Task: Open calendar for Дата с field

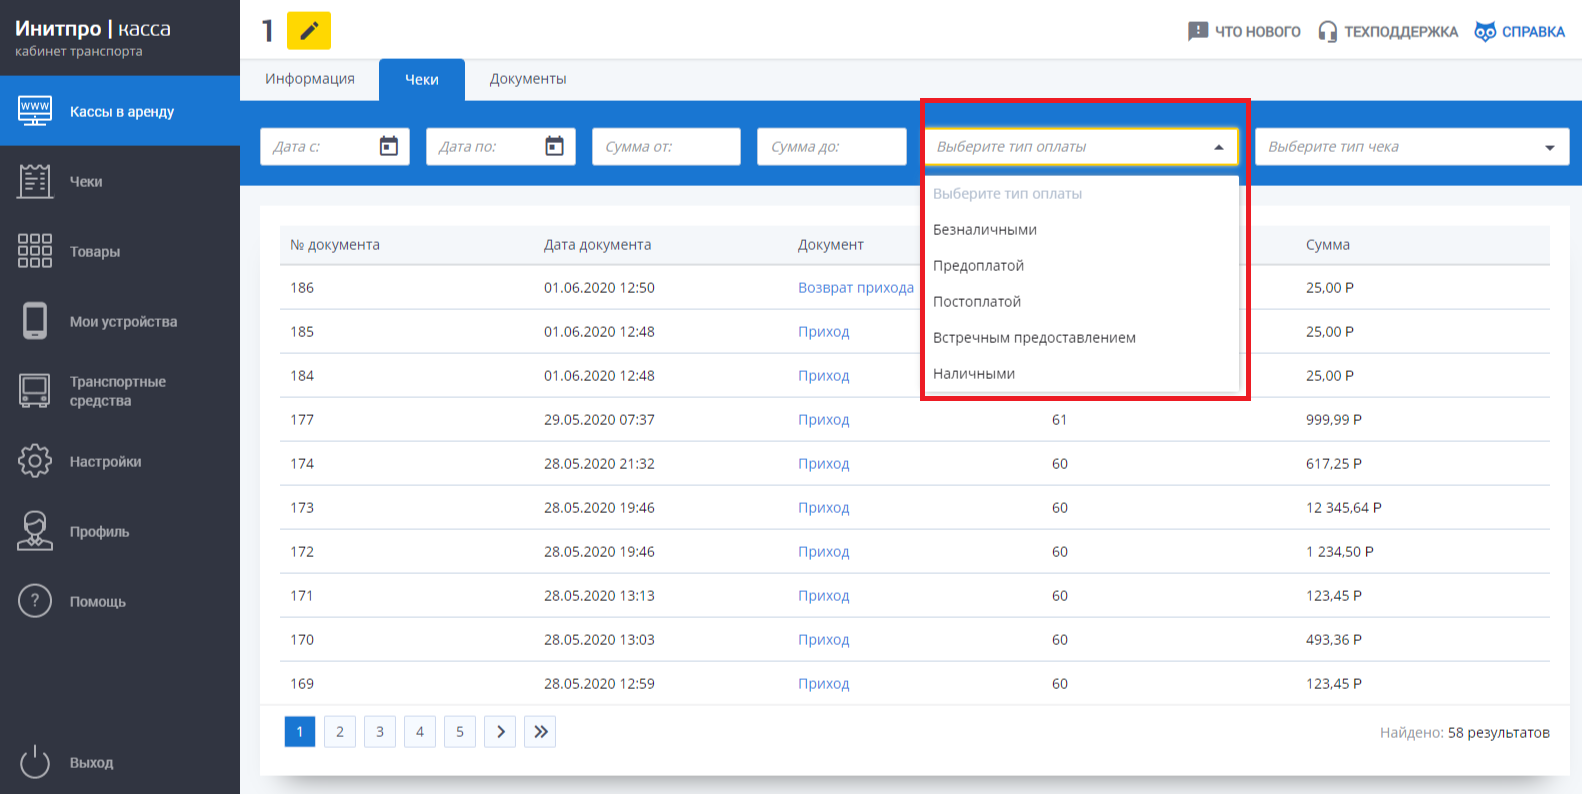Action: 389,146
